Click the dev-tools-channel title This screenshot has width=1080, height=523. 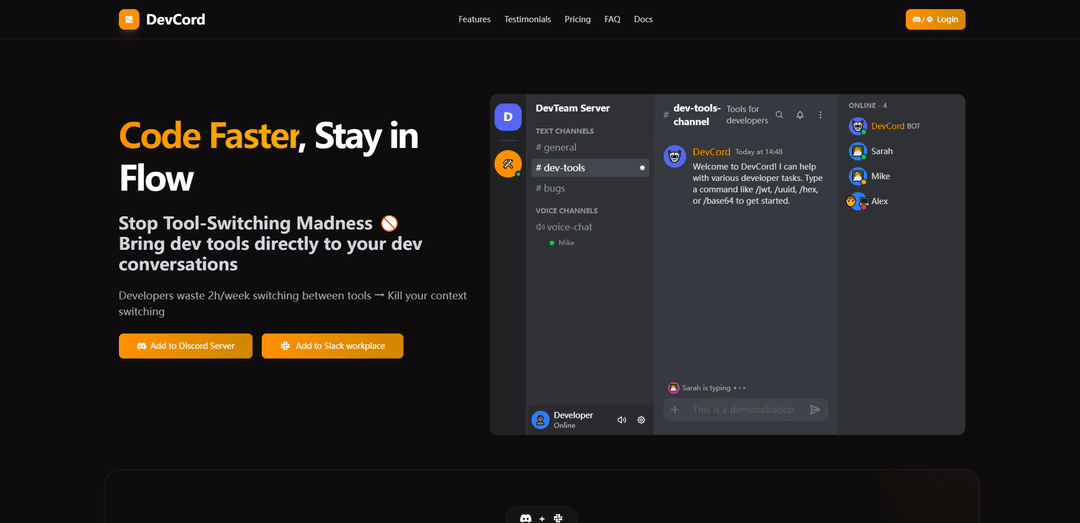(x=697, y=115)
